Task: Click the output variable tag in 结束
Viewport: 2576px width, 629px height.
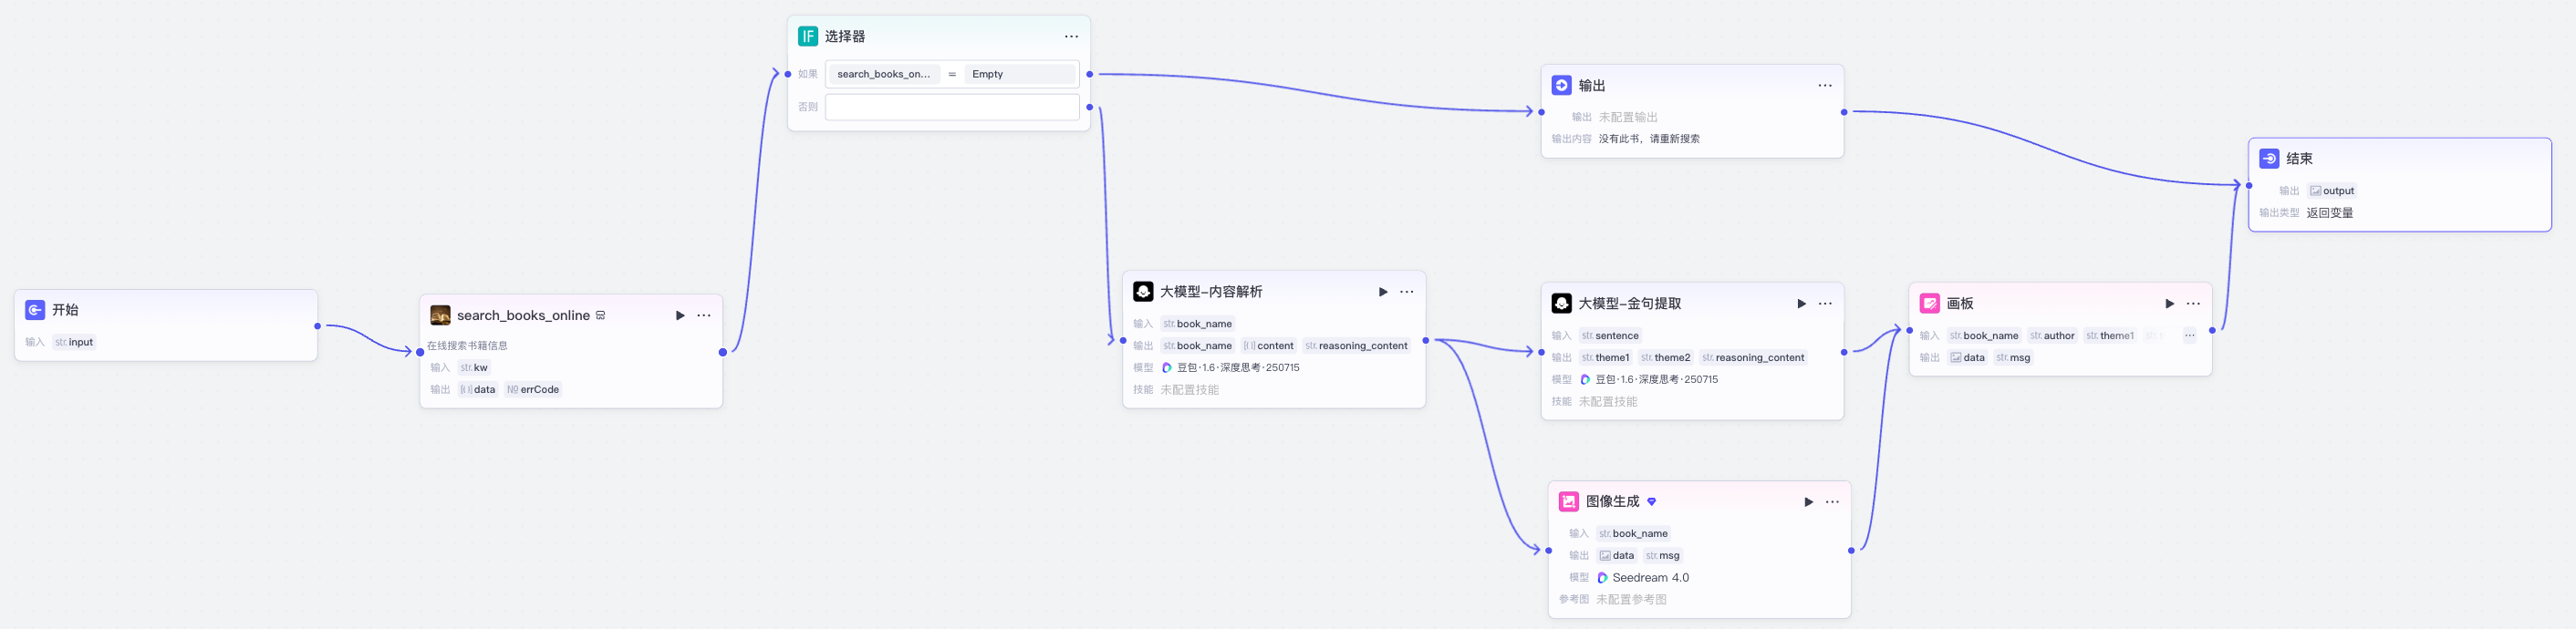Action: [x=2332, y=190]
